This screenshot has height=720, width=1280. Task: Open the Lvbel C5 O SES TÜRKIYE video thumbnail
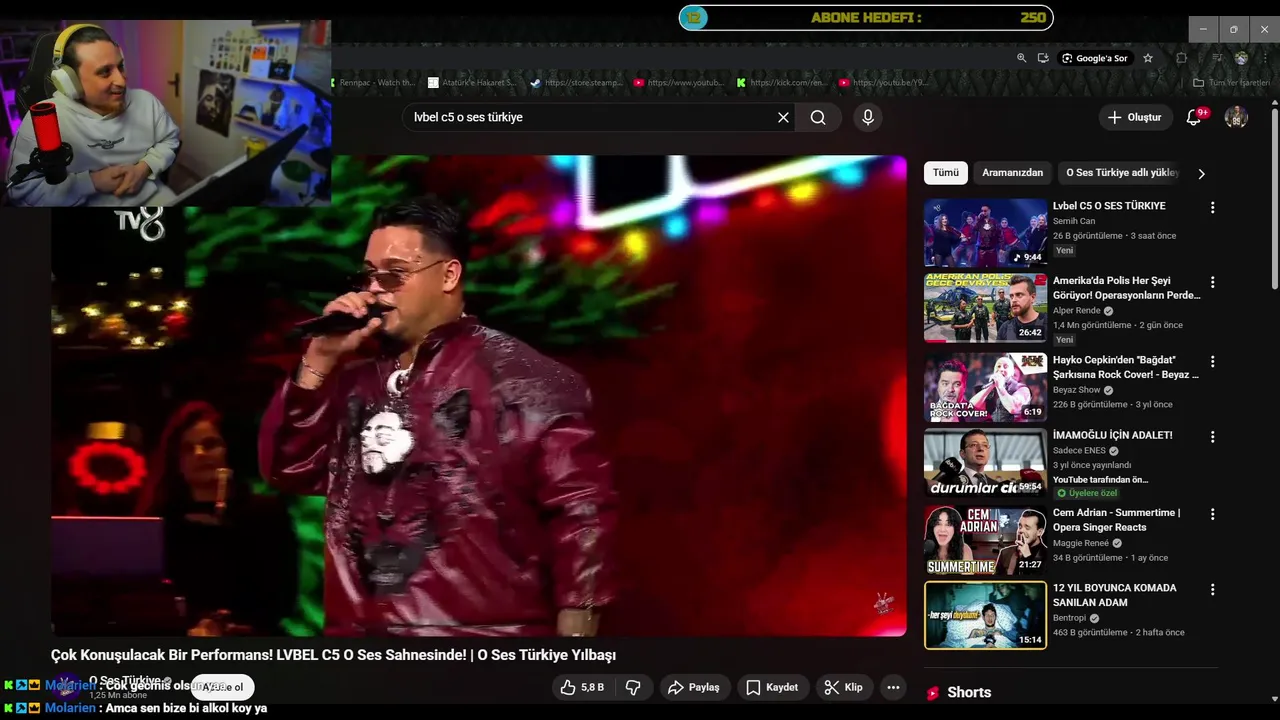pyautogui.click(x=985, y=233)
